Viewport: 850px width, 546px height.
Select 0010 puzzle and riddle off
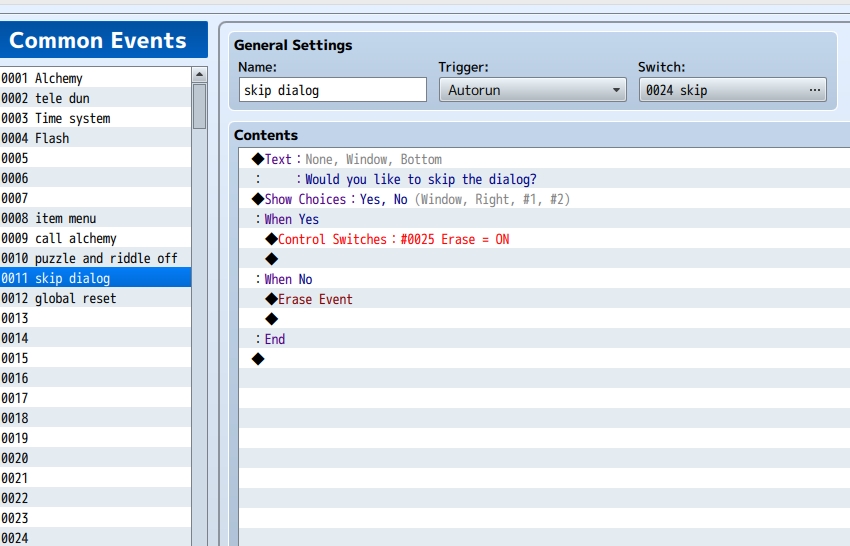[95, 258]
